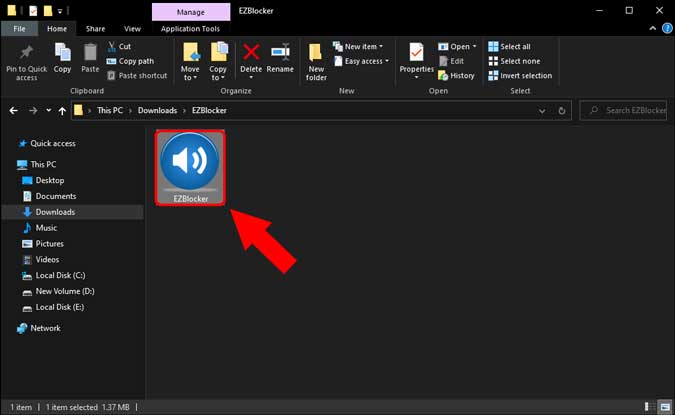The width and height of the screenshot is (675, 415).
Task: Click Select none
Action: coord(514,61)
